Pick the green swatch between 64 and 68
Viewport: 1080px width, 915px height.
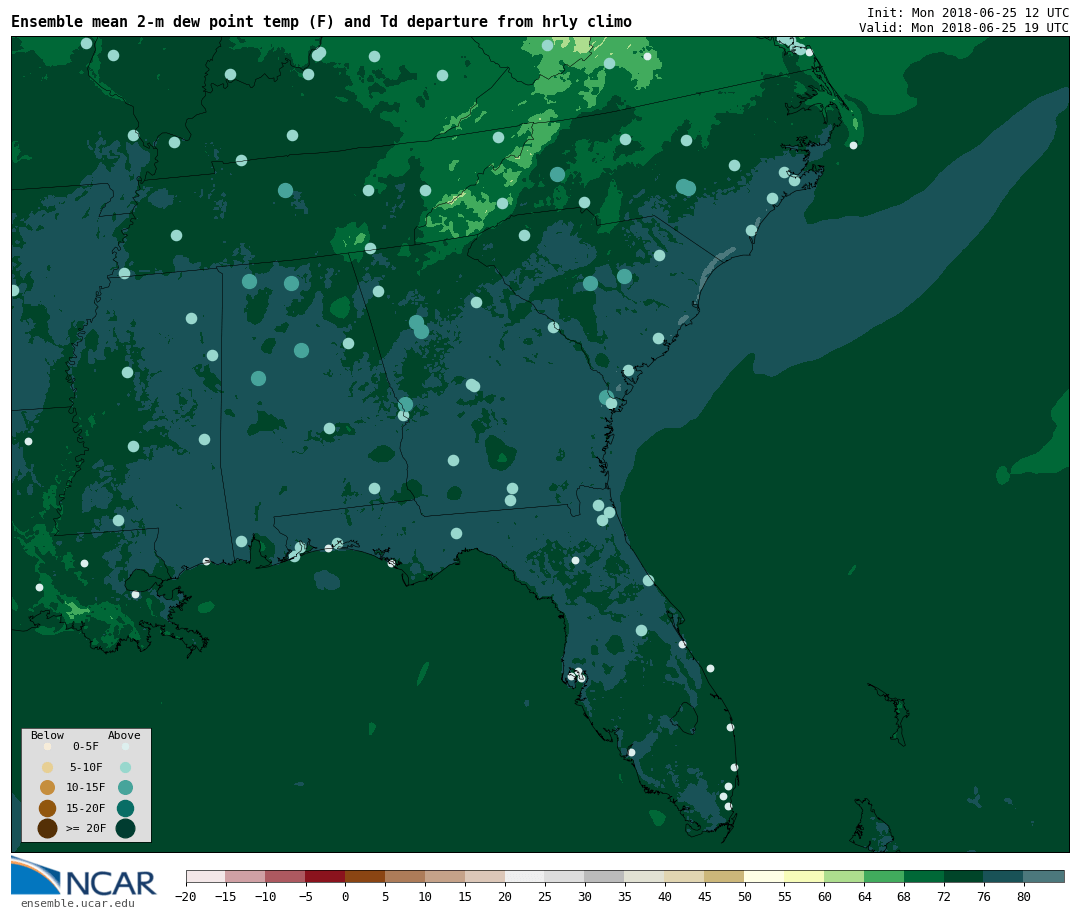(884, 876)
